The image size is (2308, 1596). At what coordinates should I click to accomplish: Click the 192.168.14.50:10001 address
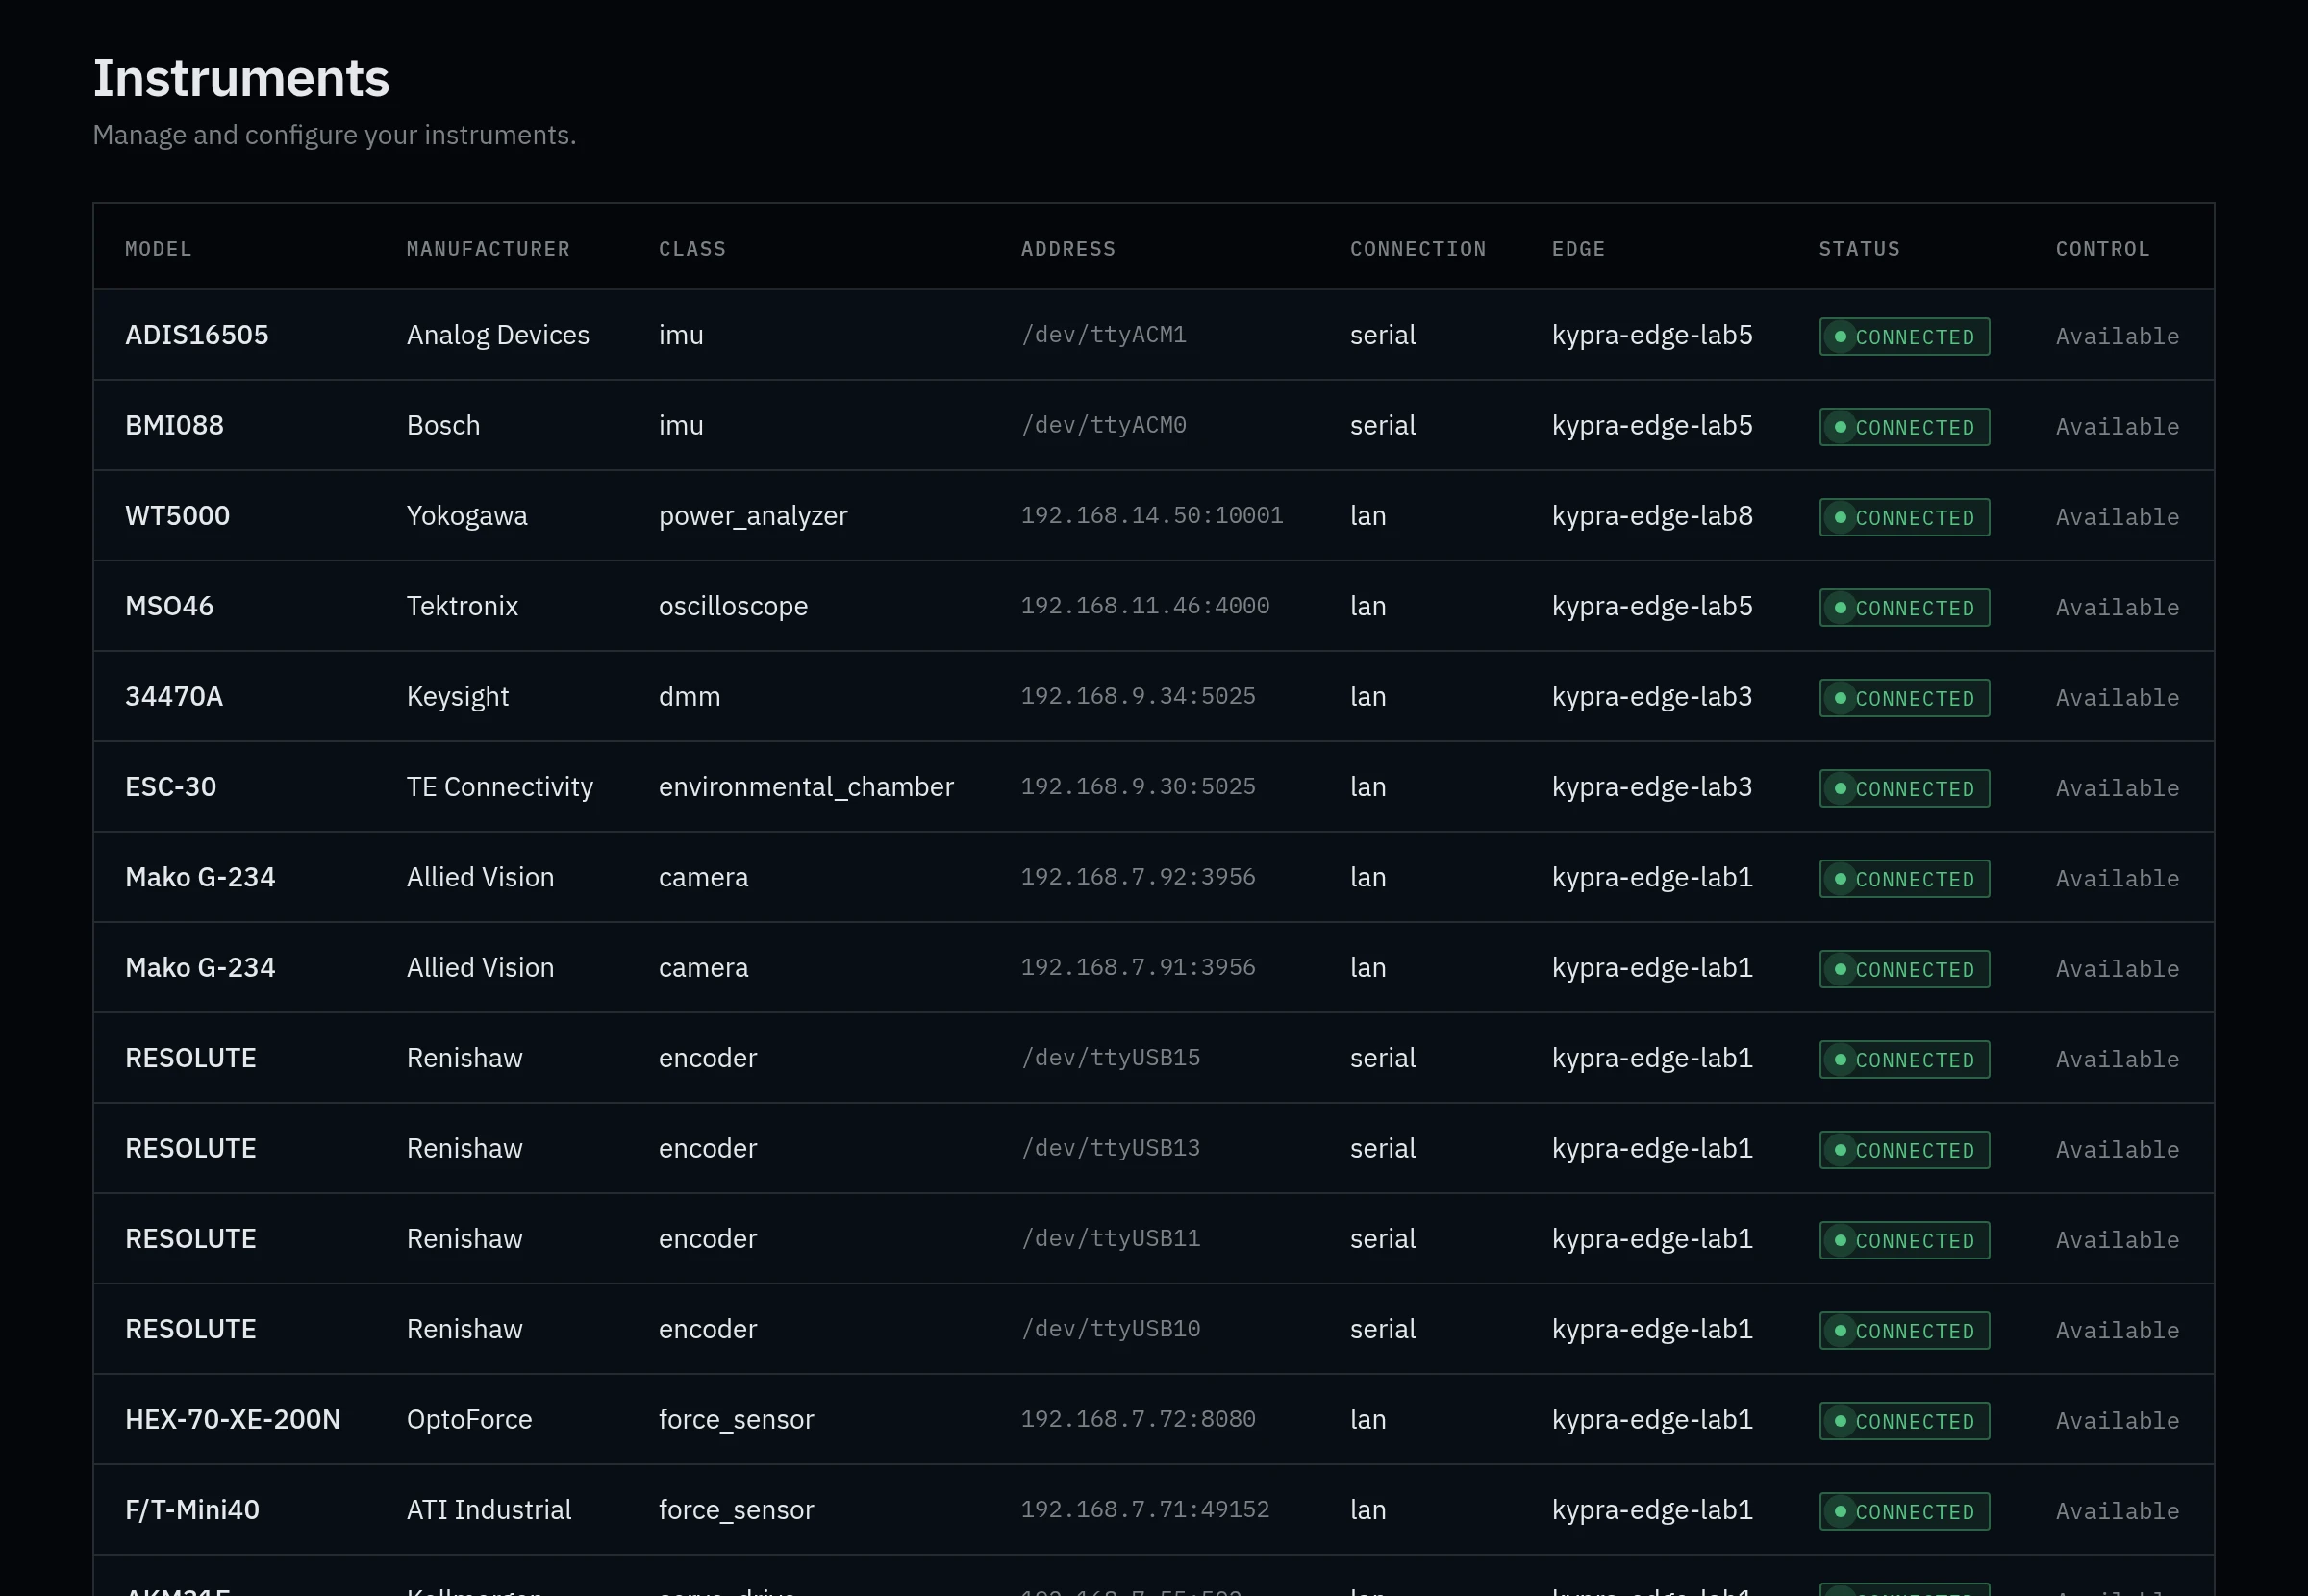(1151, 516)
